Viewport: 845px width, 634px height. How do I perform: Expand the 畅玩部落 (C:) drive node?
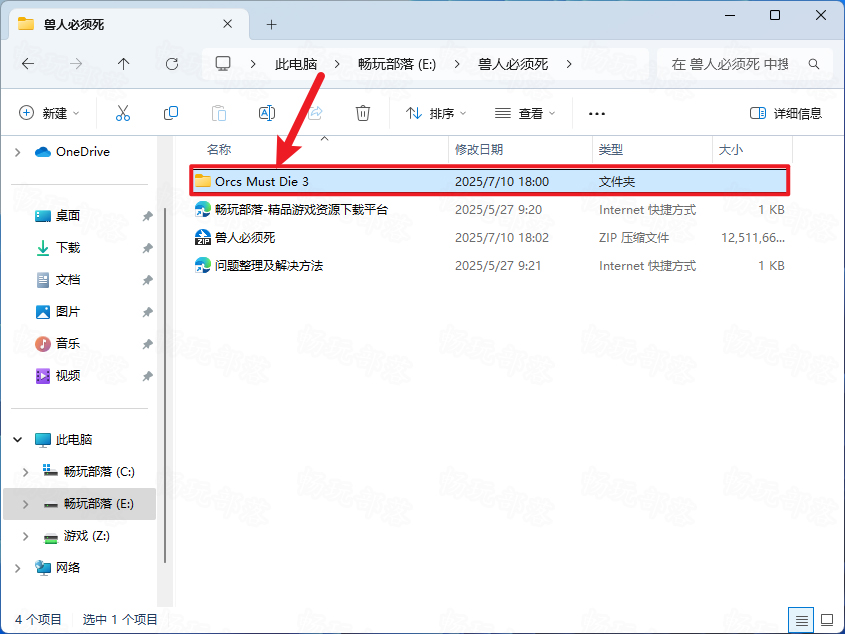25,472
